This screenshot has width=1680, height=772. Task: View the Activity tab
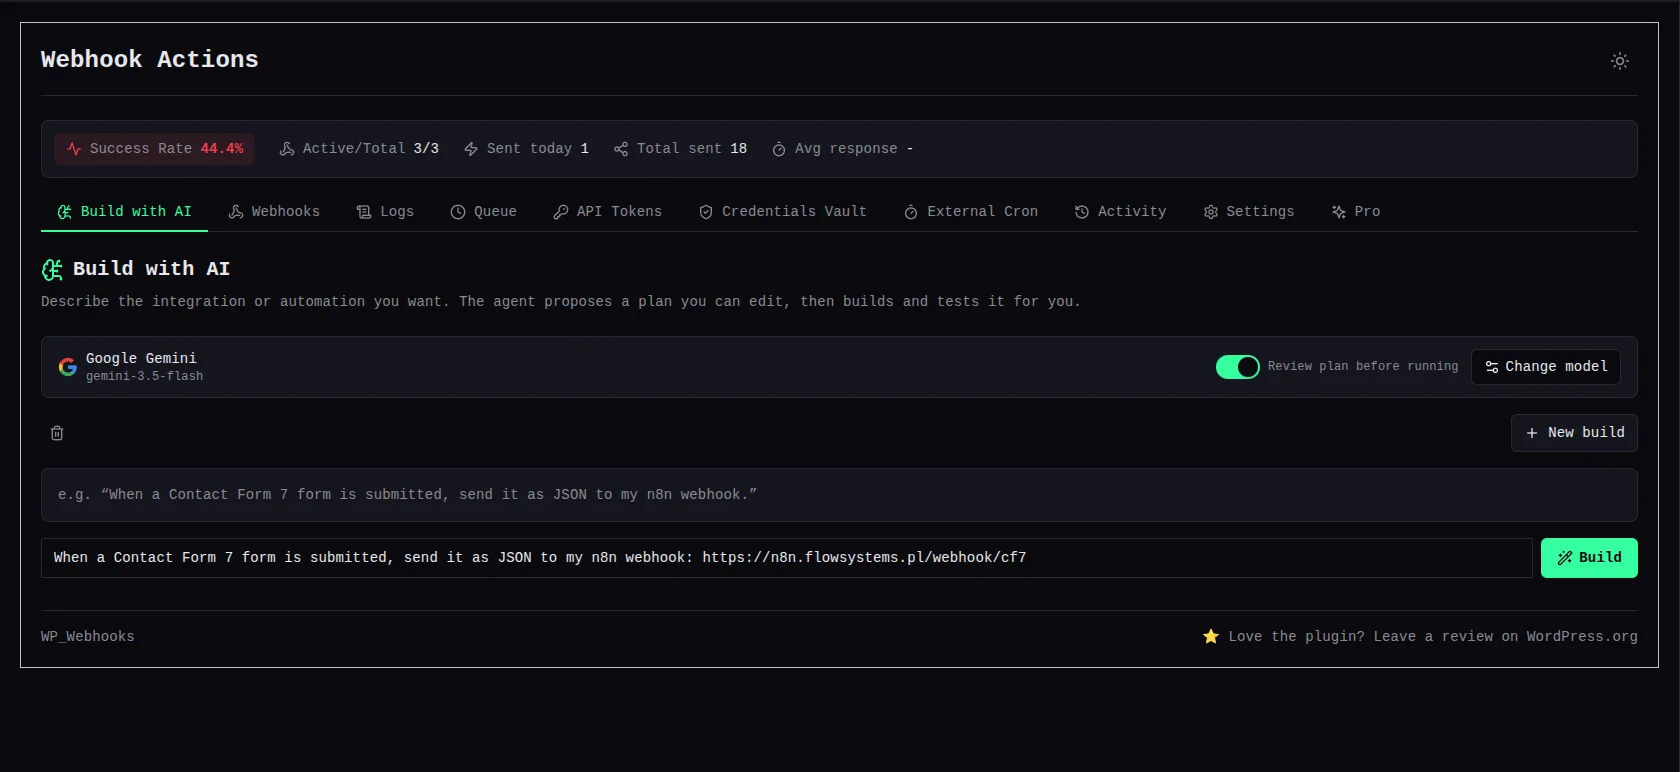click(1120, 212)
